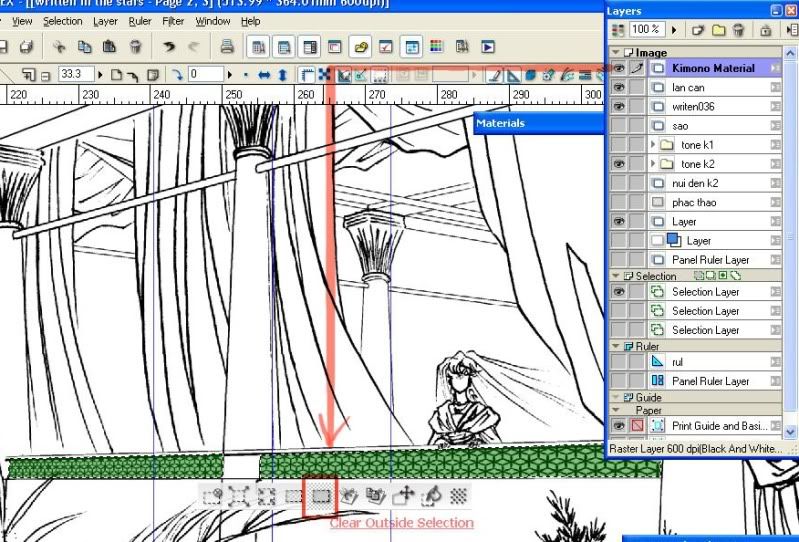This screenshot has height=542, width=799.
Task: Open the View menu
Action: (x=22, y=21)
